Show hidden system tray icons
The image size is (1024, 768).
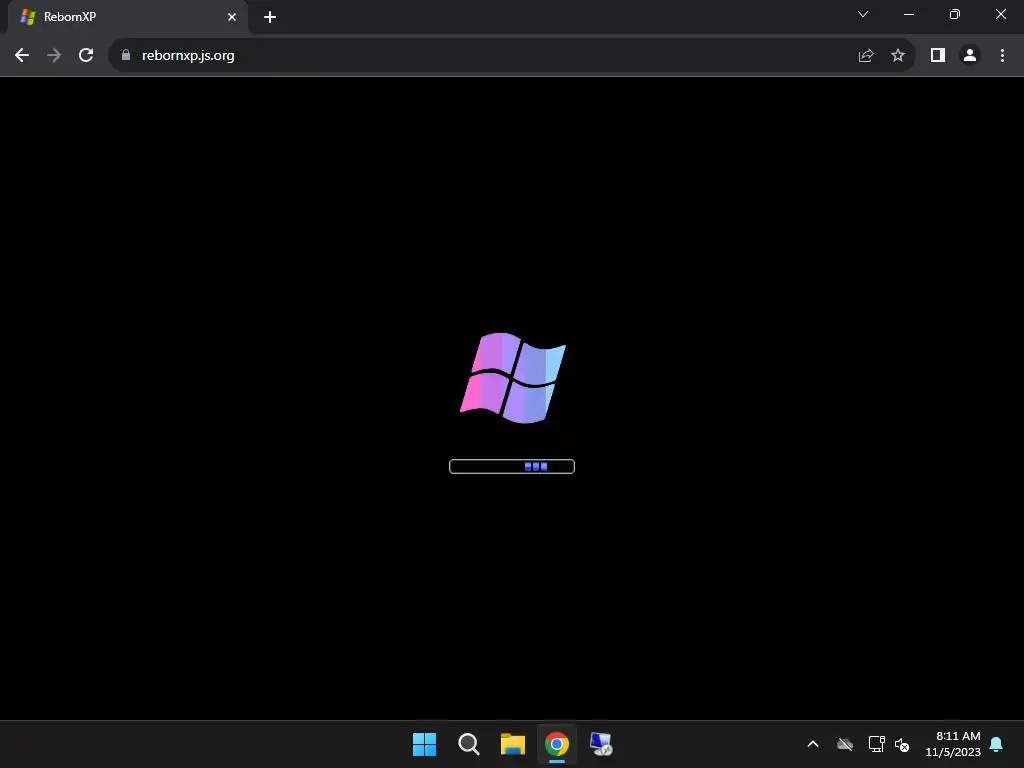click(x=813, y=744)
